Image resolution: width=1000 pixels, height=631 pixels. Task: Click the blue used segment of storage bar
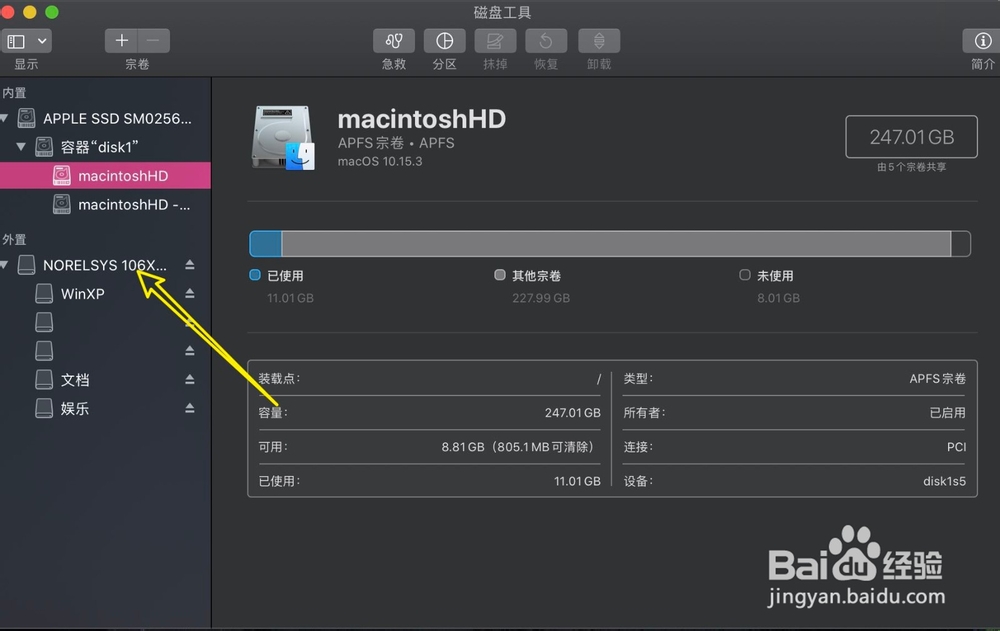click(x=265, y=244)
